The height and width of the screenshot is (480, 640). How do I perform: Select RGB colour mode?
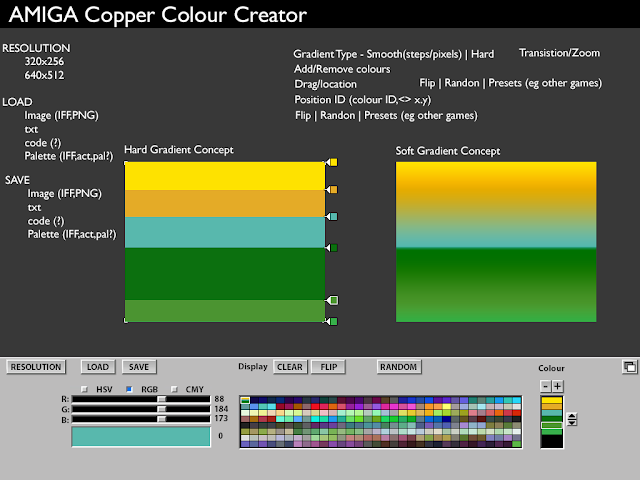point(129,389)
